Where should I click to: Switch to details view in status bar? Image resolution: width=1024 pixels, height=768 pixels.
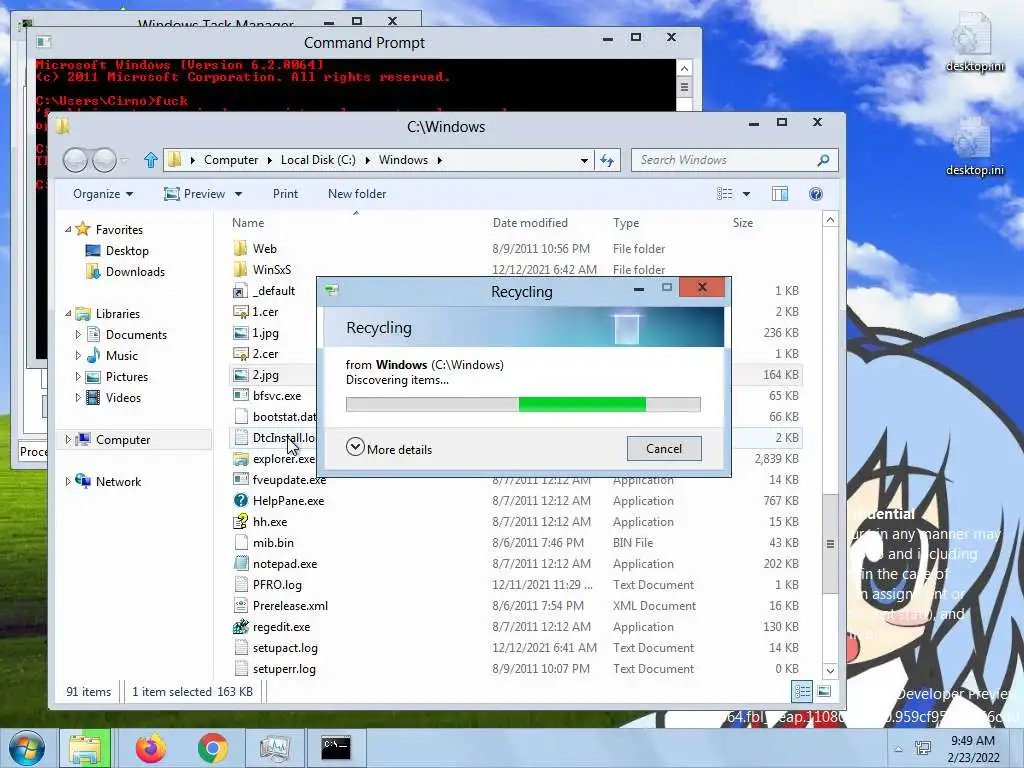pyautogui.click(x=802, y=691)
